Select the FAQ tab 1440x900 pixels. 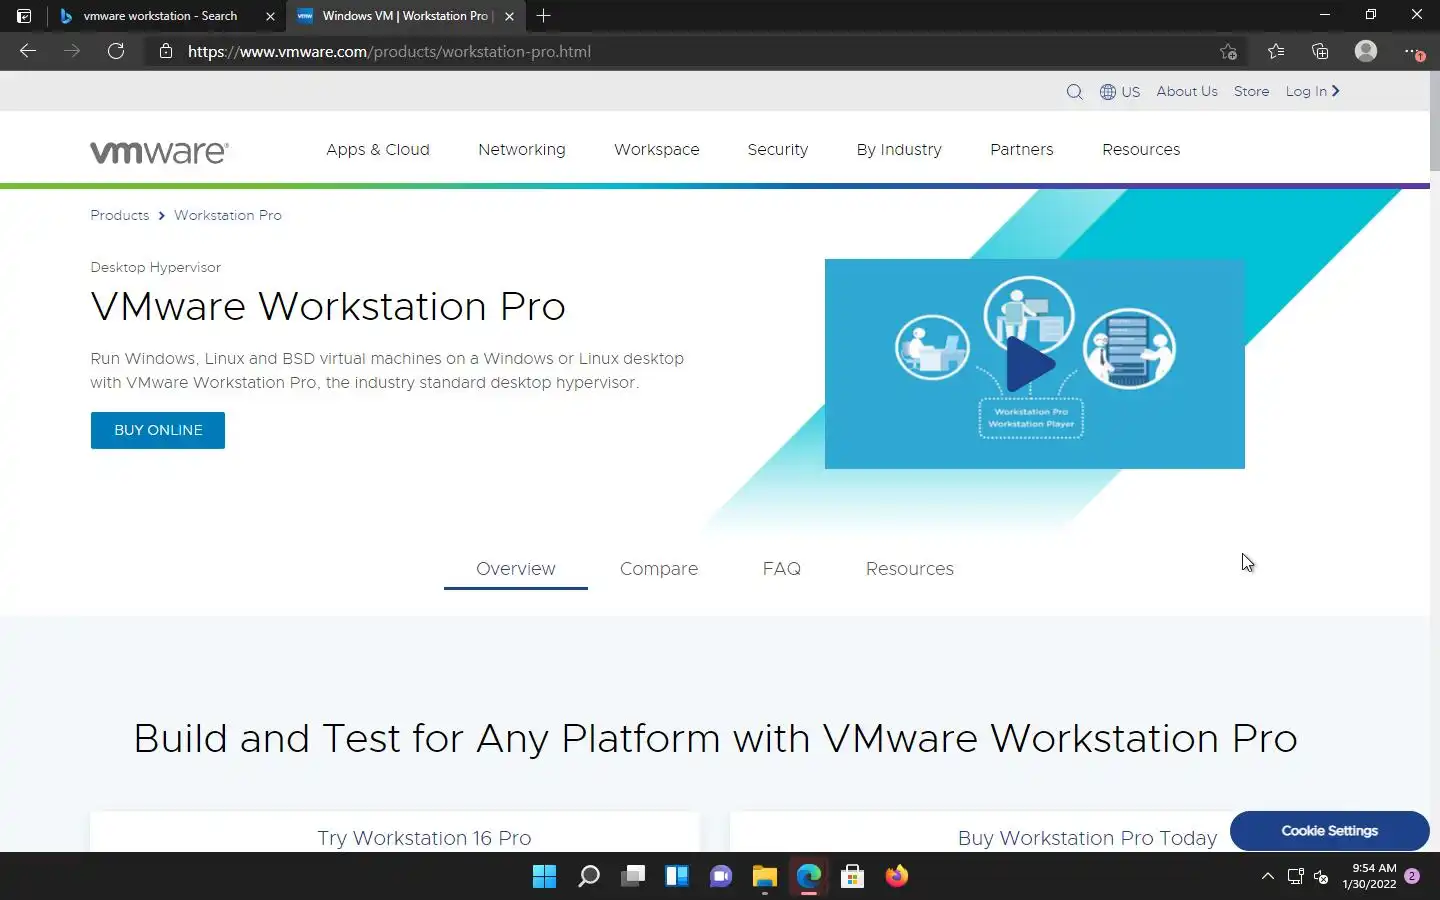tap(782, 569)
